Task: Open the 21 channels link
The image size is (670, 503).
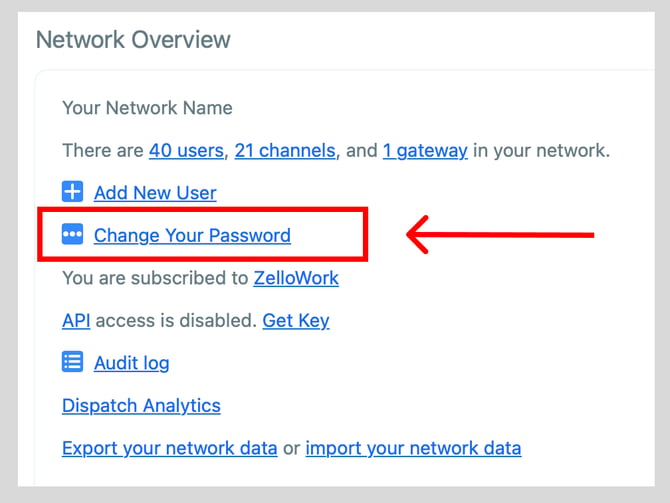Action: pyautogui.click(x=285, y=150)
